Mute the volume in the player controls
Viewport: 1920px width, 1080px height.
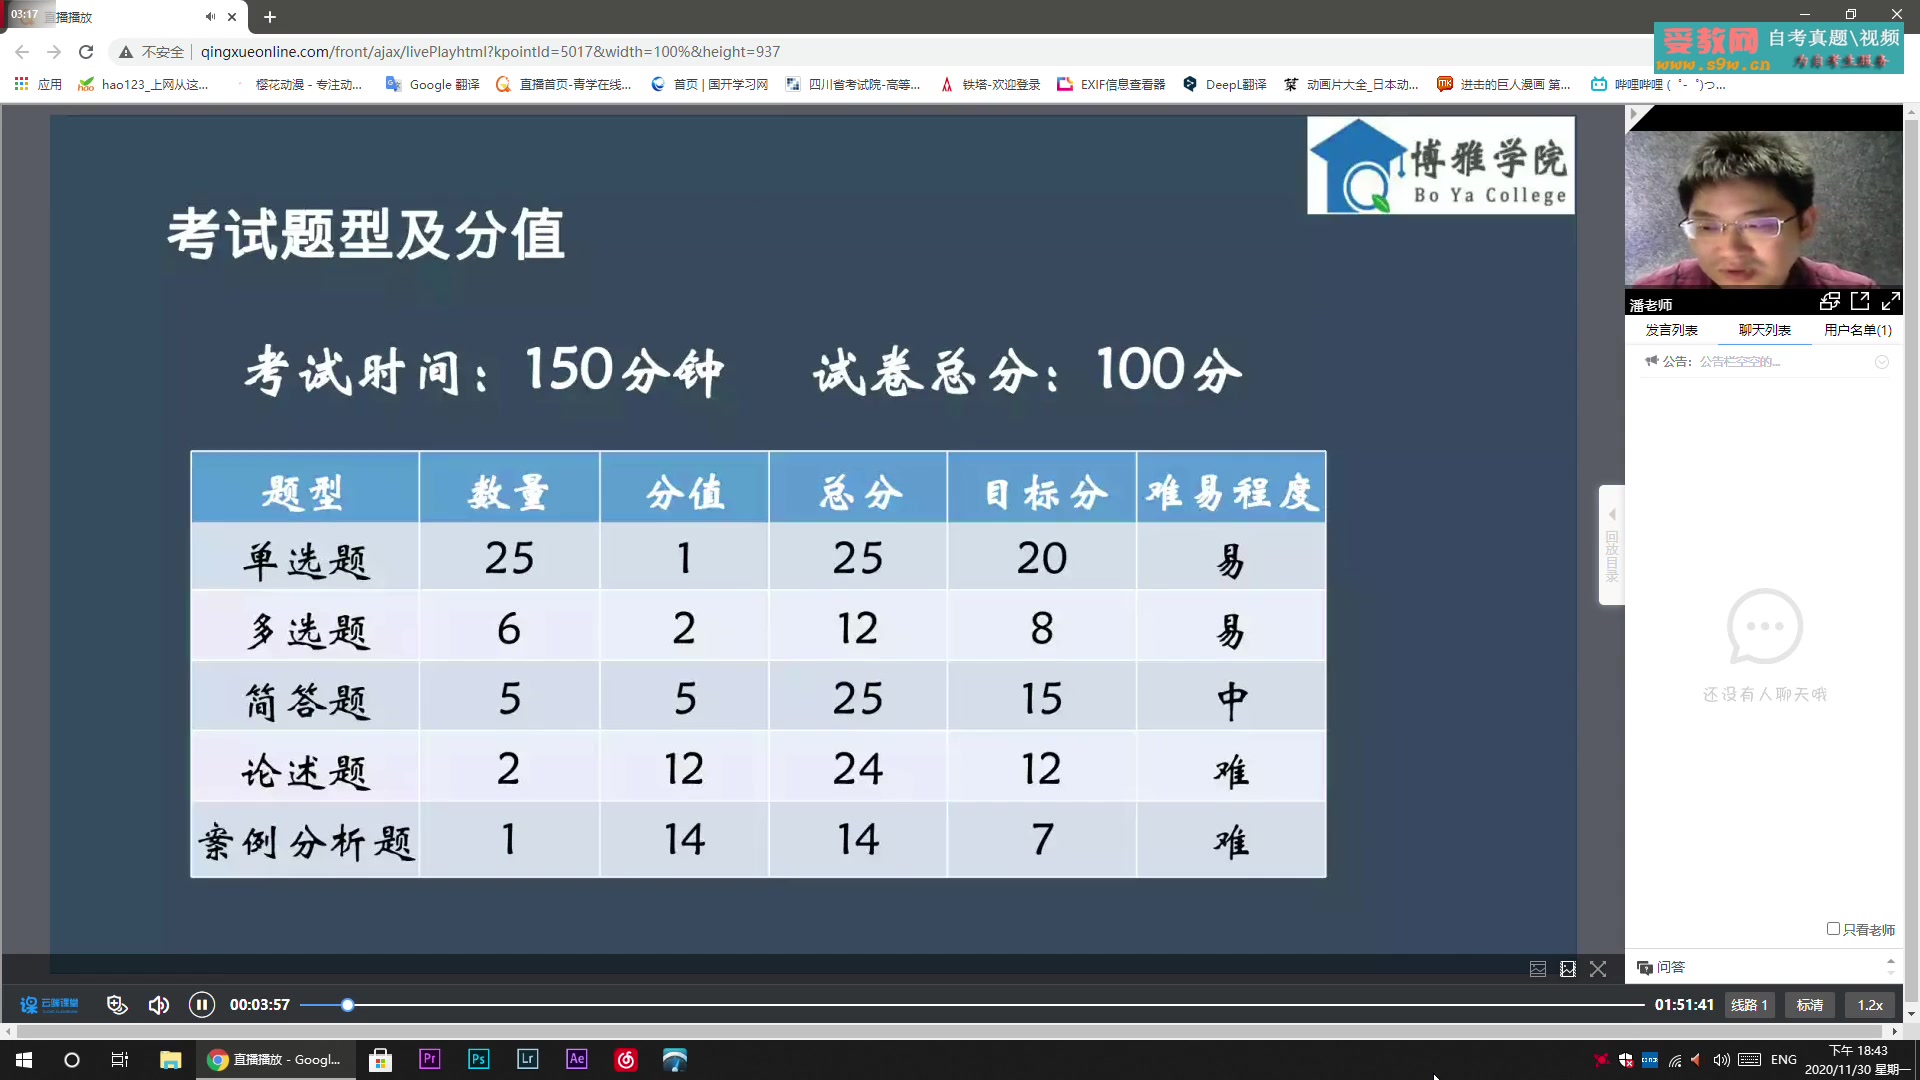pos(159,1005)
